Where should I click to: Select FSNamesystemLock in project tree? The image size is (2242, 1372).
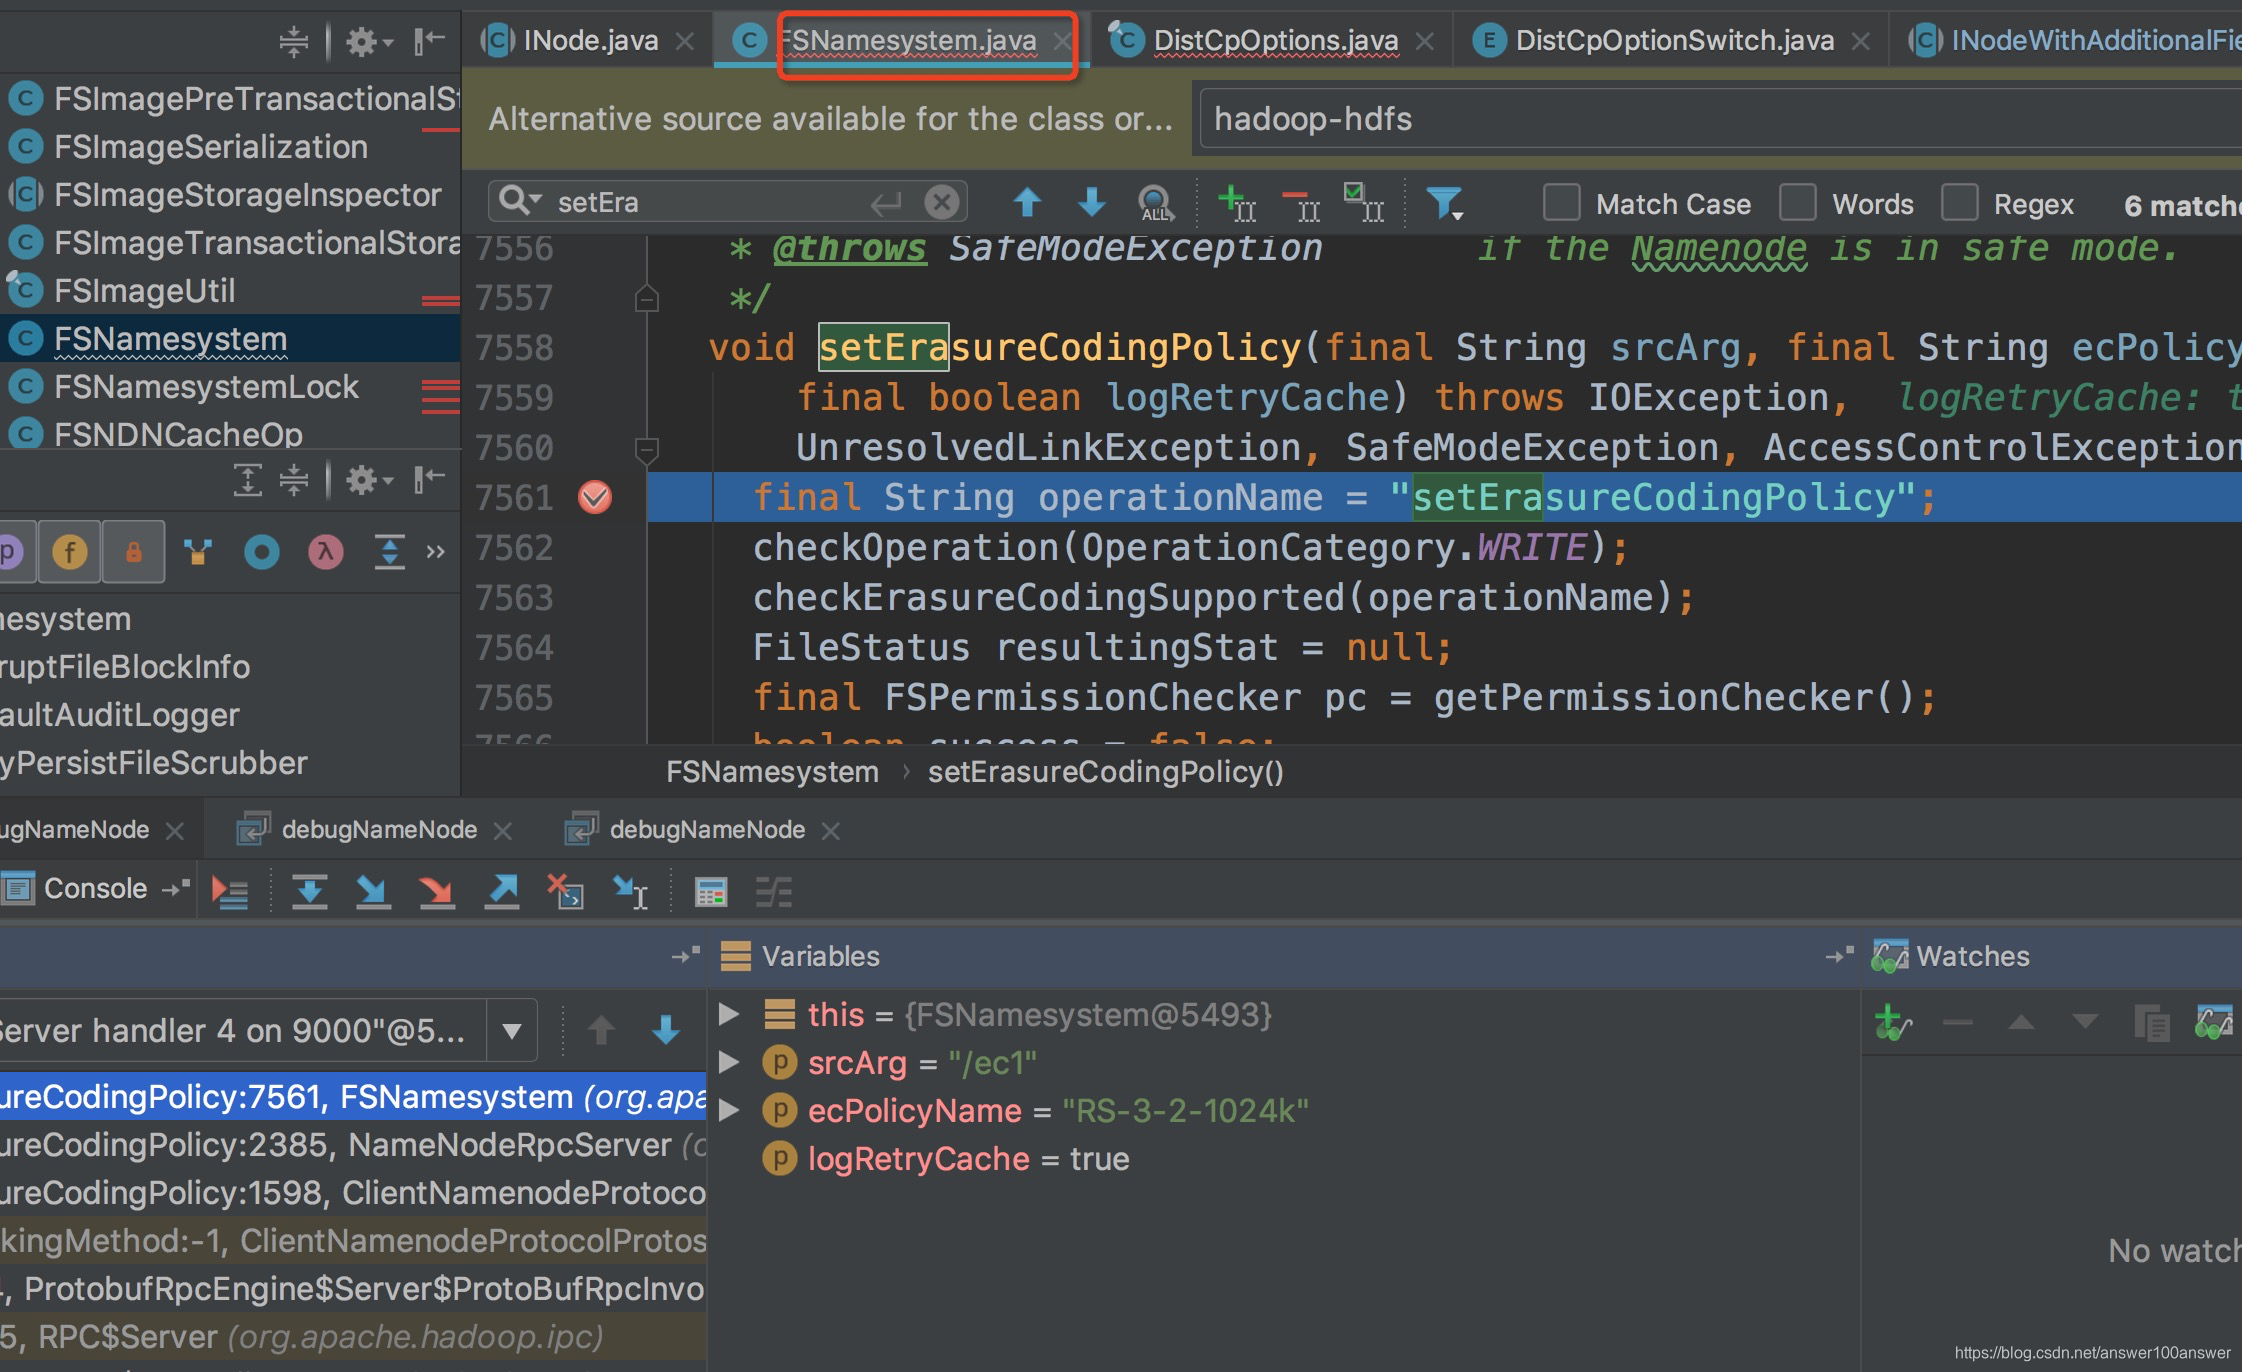coord(205,387)
